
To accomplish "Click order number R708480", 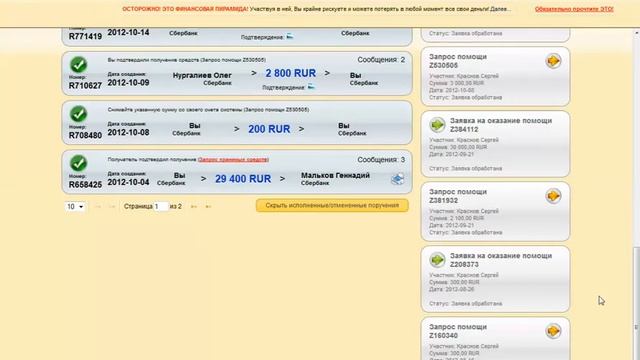I will coord(85,136).
